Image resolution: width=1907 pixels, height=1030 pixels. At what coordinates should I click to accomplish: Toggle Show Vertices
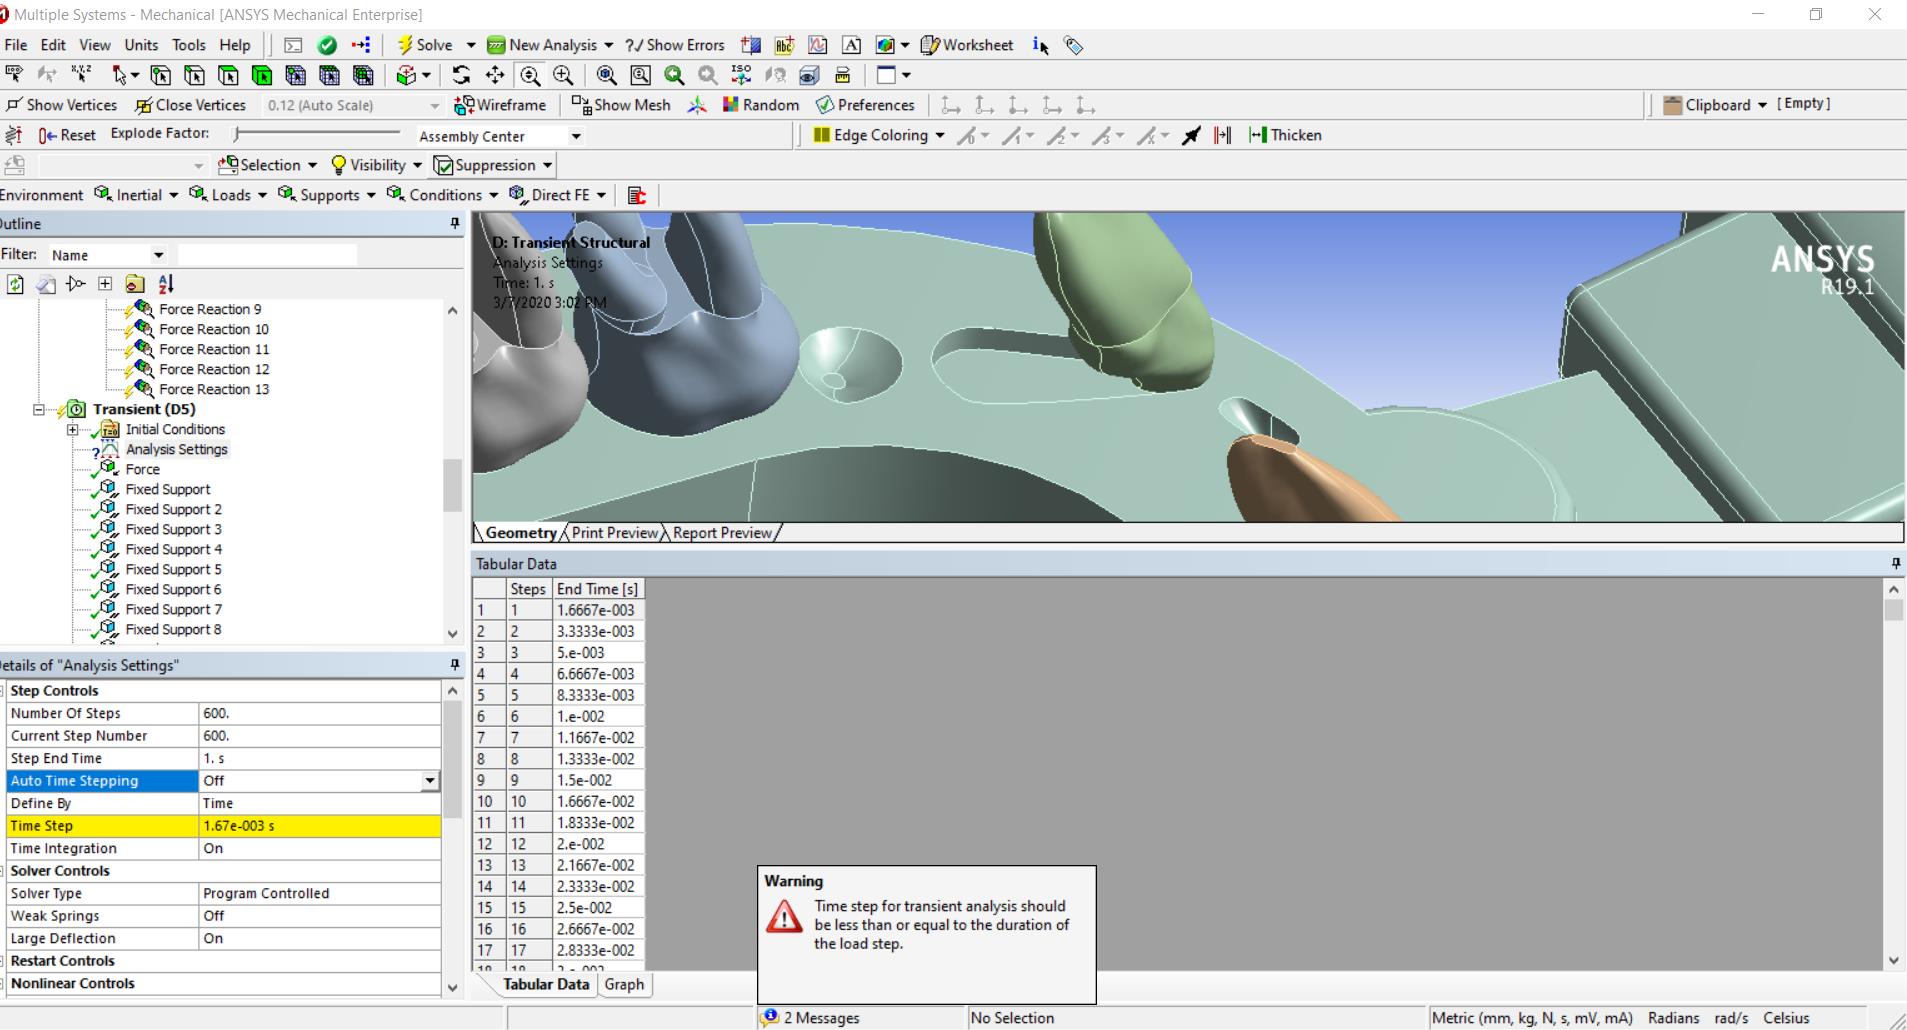click(x=61, y=105)
